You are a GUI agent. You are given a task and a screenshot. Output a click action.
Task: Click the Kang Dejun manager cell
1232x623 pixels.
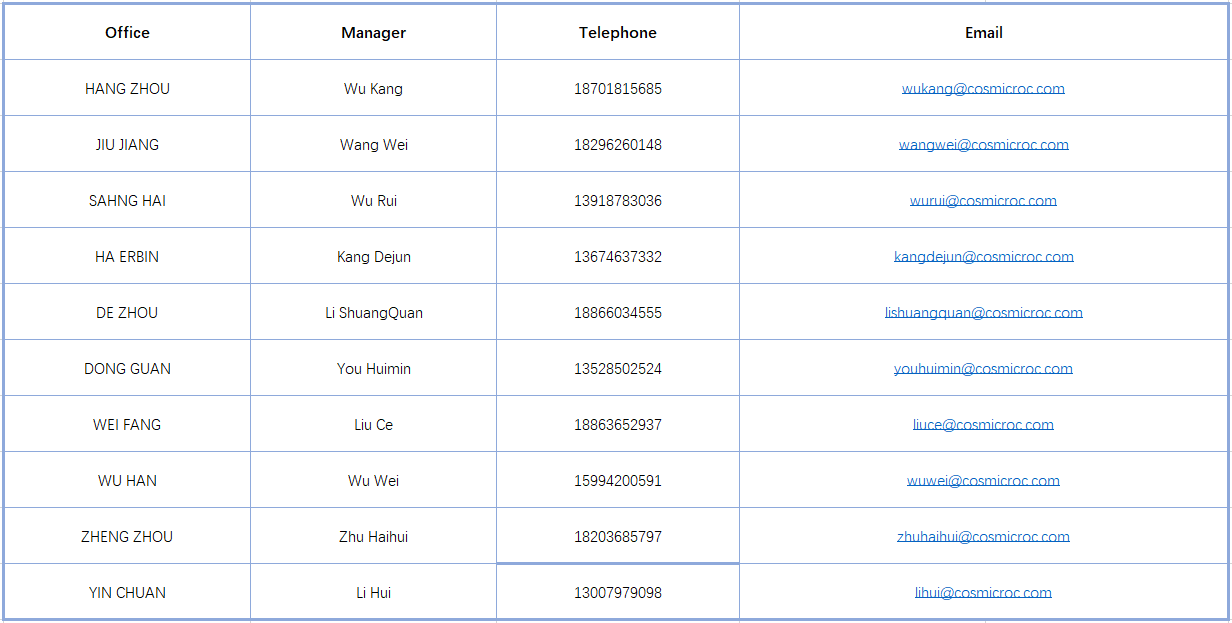(373, 256)
